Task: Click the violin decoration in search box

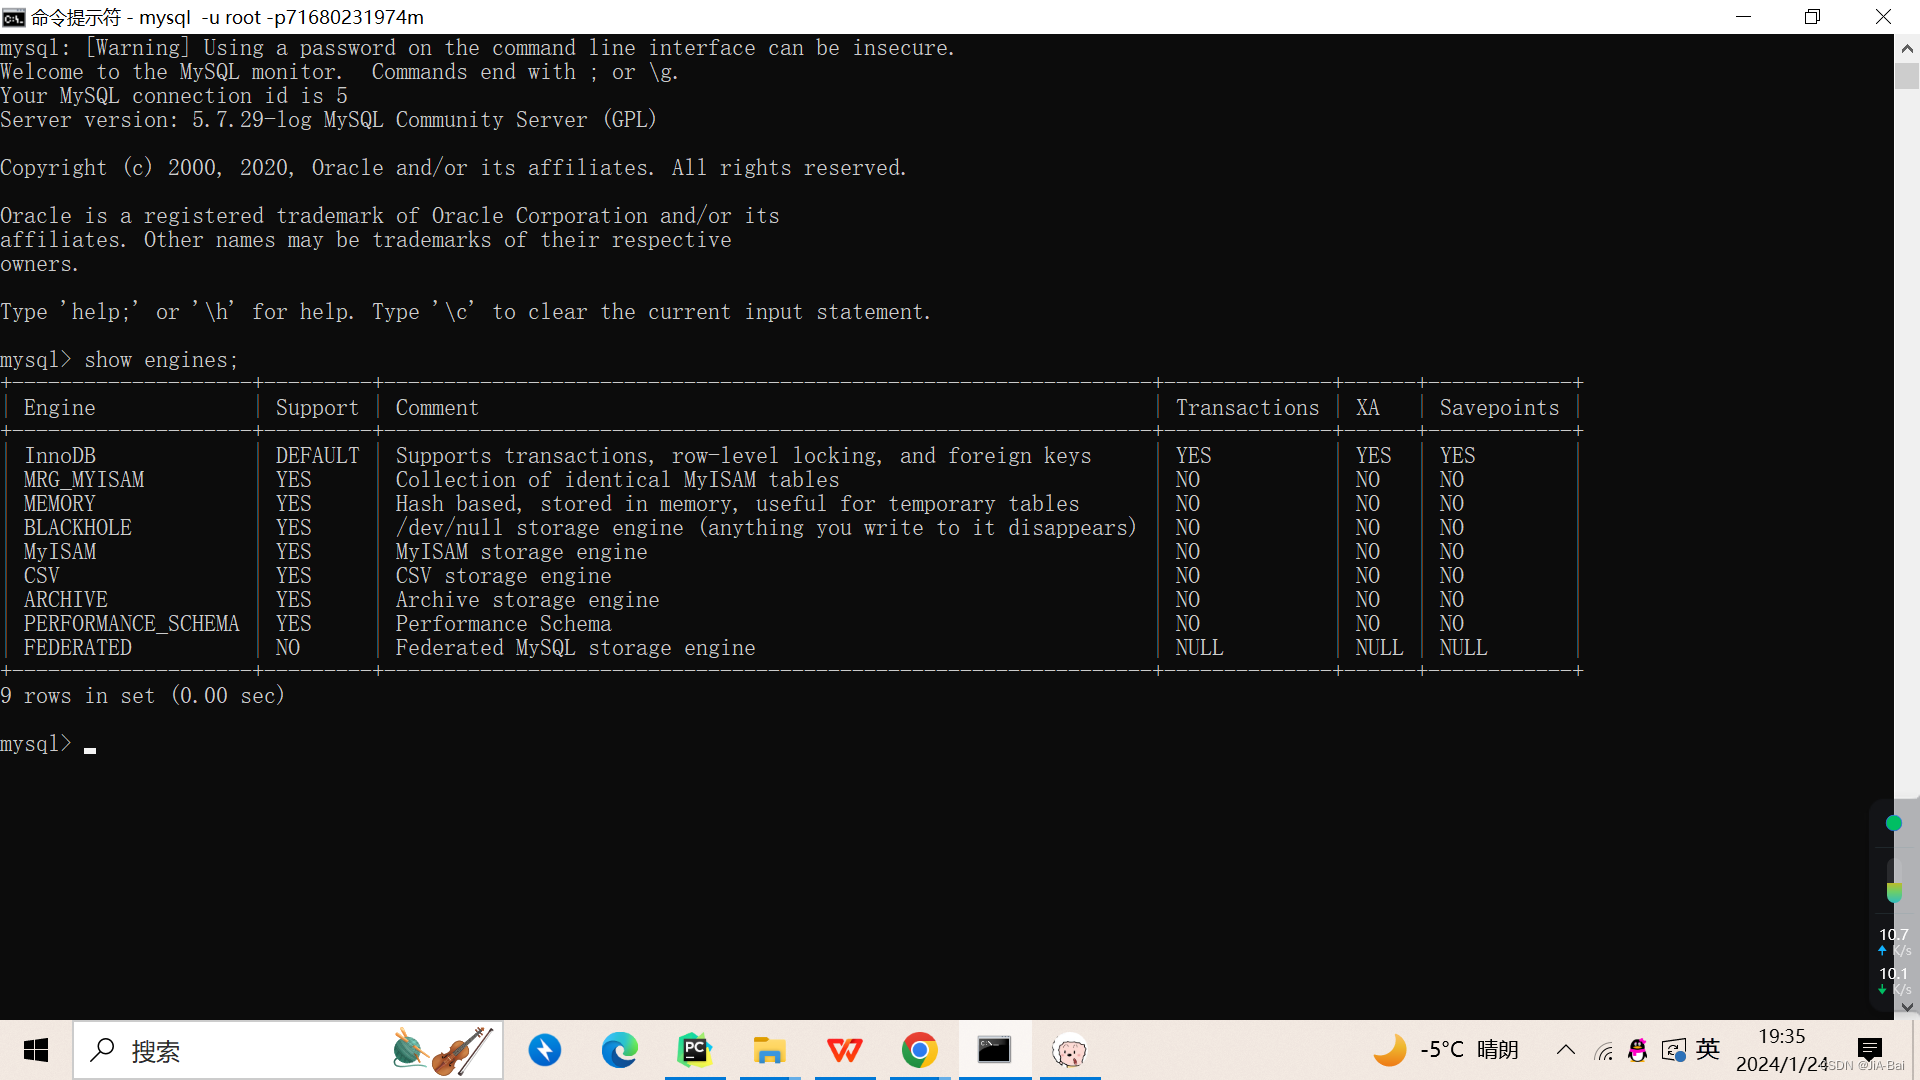Action: pyautogui.click(x=462, y=1051)
